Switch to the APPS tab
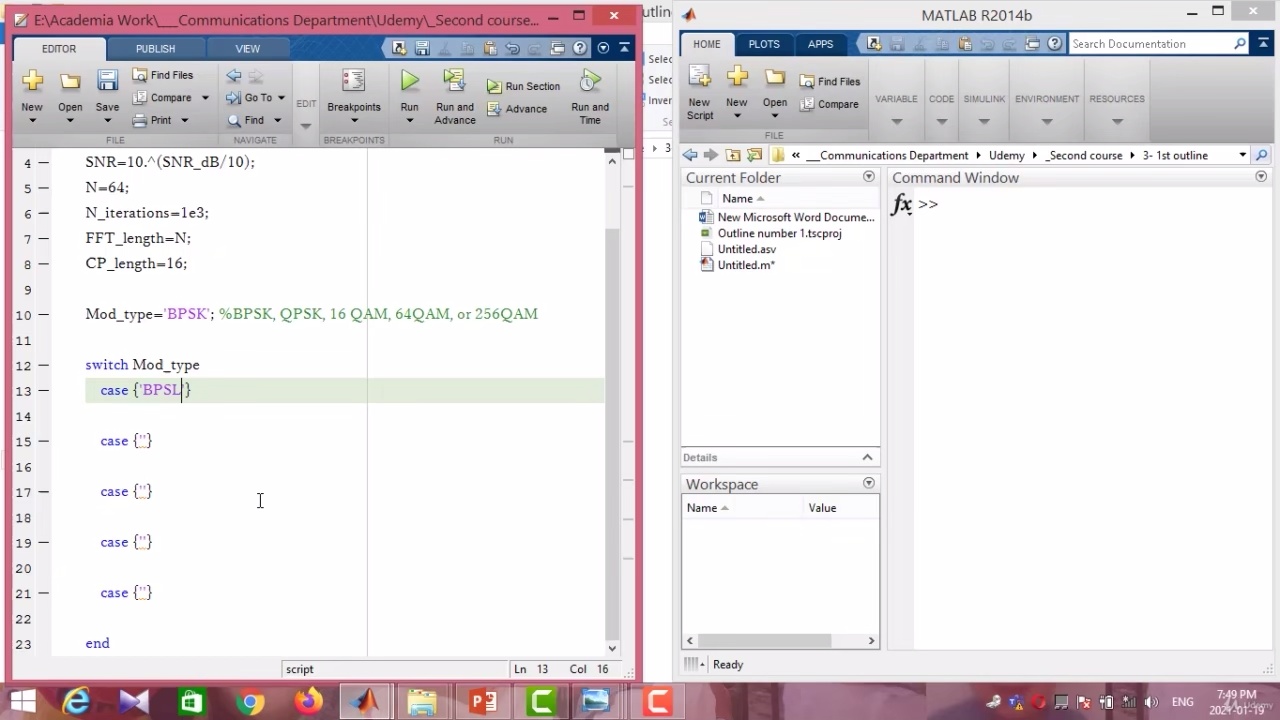This screenshot has width=1280, height=720. pyautogui.click(x=820, y=44)
